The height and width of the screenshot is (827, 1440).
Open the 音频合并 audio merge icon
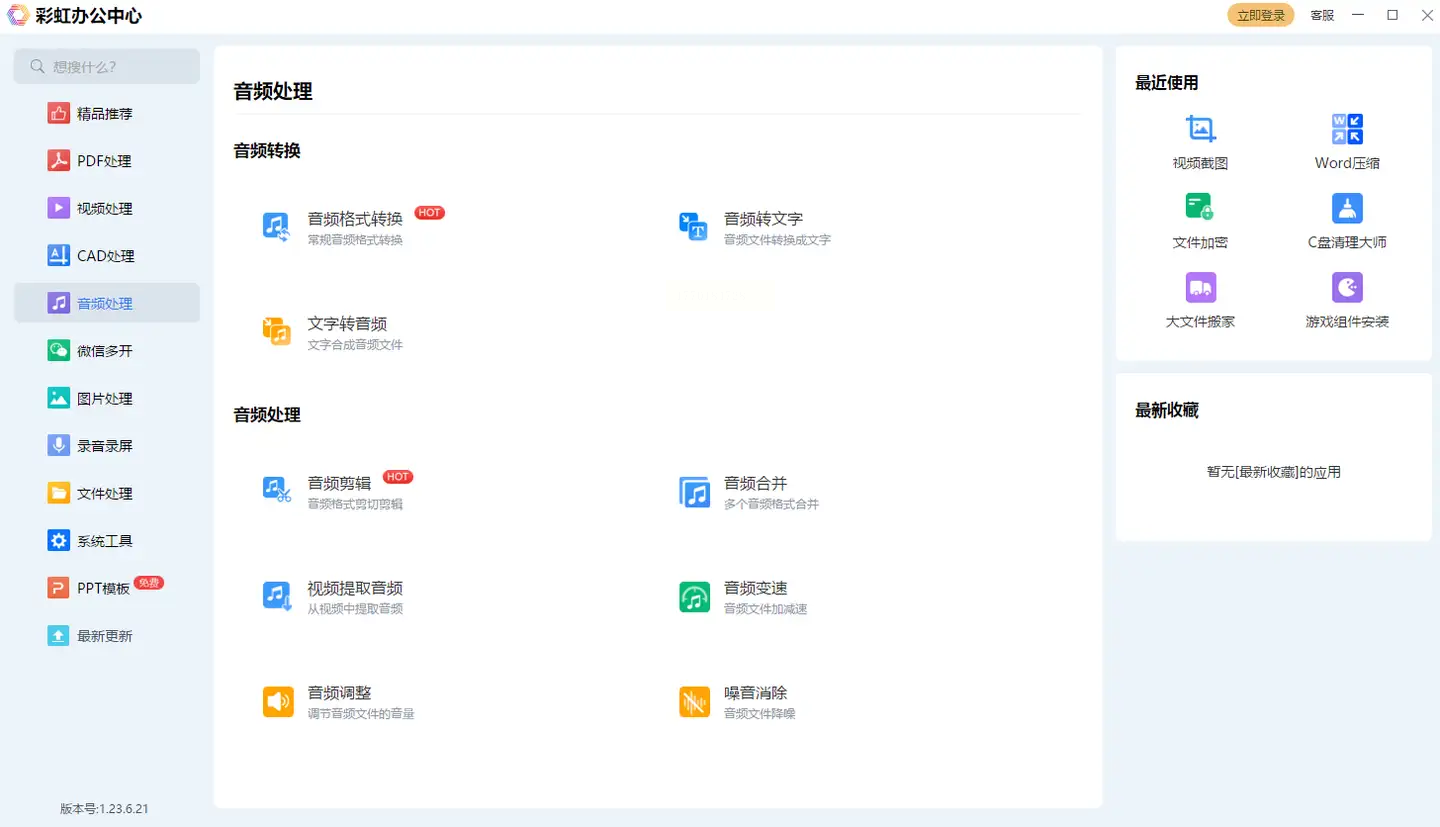pos(694,492)
